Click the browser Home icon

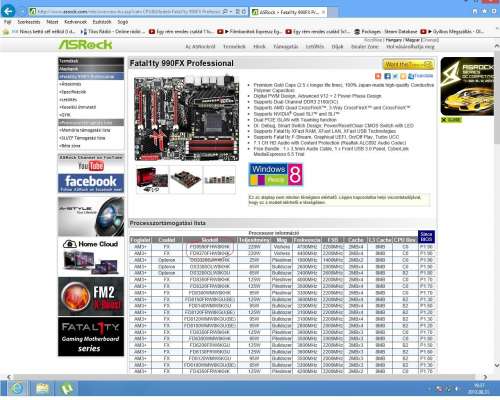[x=475, y=12]
